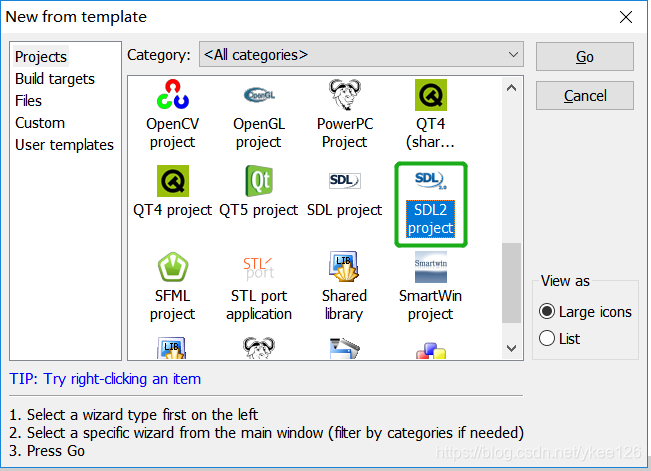Click the 'SmartWin project' label text

pyautogui.click(x=431, y=305)
